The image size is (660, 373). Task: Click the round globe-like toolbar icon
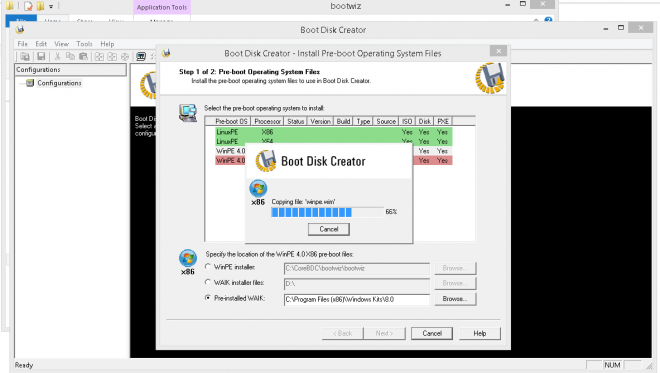coord(125,56)
